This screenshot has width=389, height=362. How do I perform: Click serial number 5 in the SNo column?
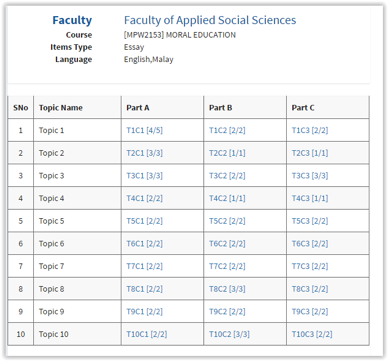point(21,221)
